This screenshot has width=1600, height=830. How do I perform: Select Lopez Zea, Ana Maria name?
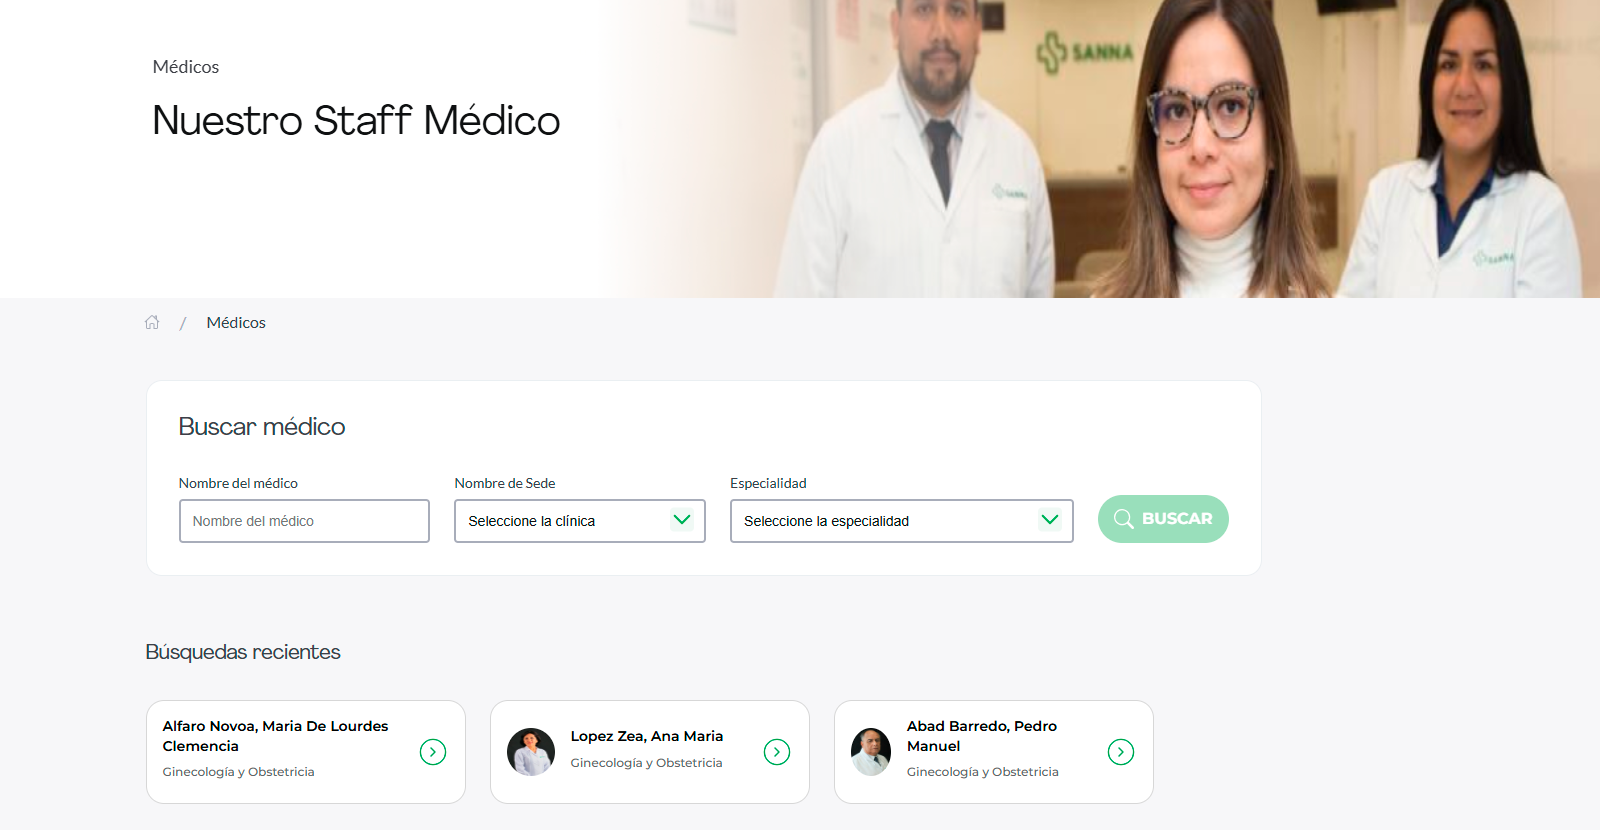647,736
